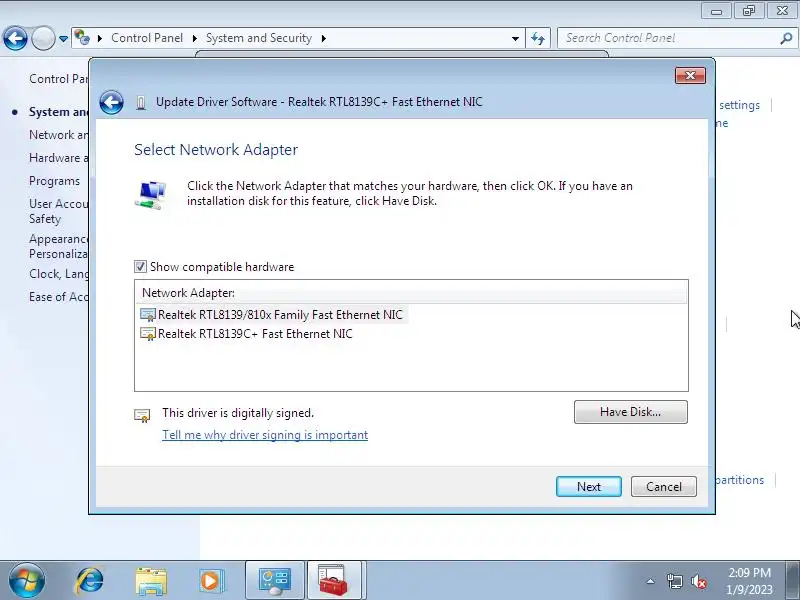The width and height of the screenshot is (800, 600).
Task: Open Appearance and Personalization sidebar category
Action: [59, 246]
